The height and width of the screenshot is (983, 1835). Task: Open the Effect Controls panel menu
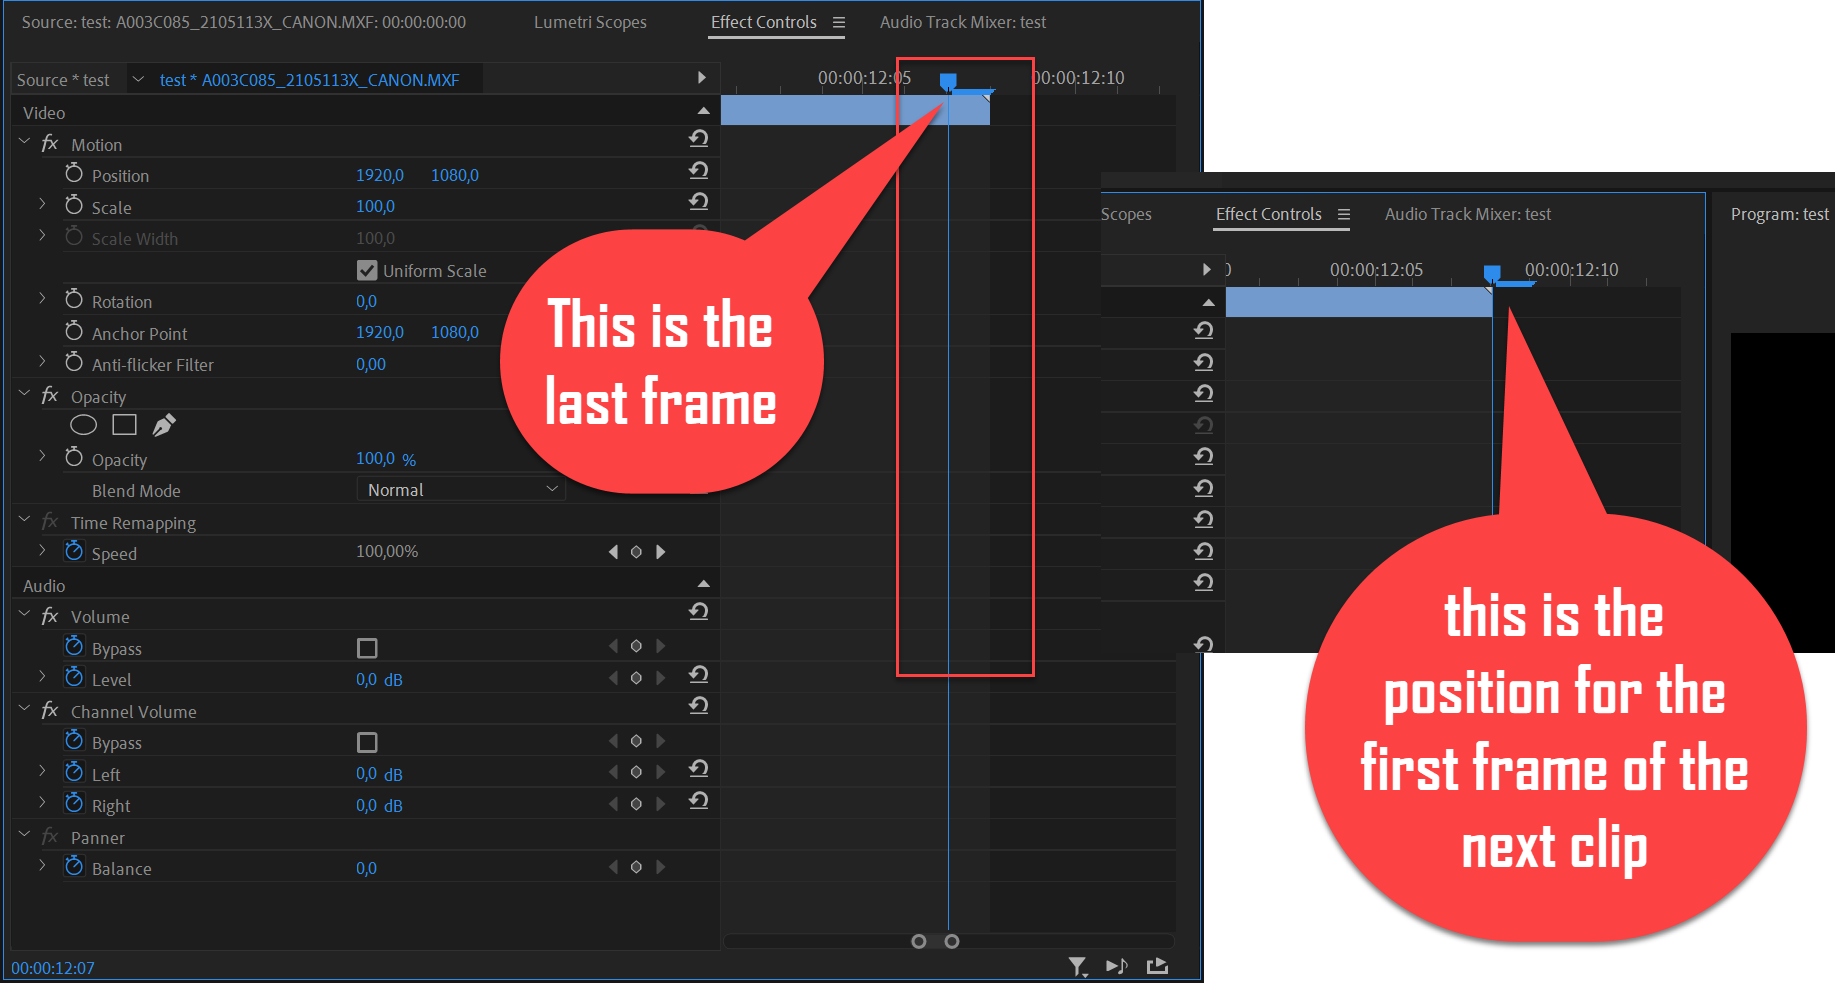coord(839,21)
